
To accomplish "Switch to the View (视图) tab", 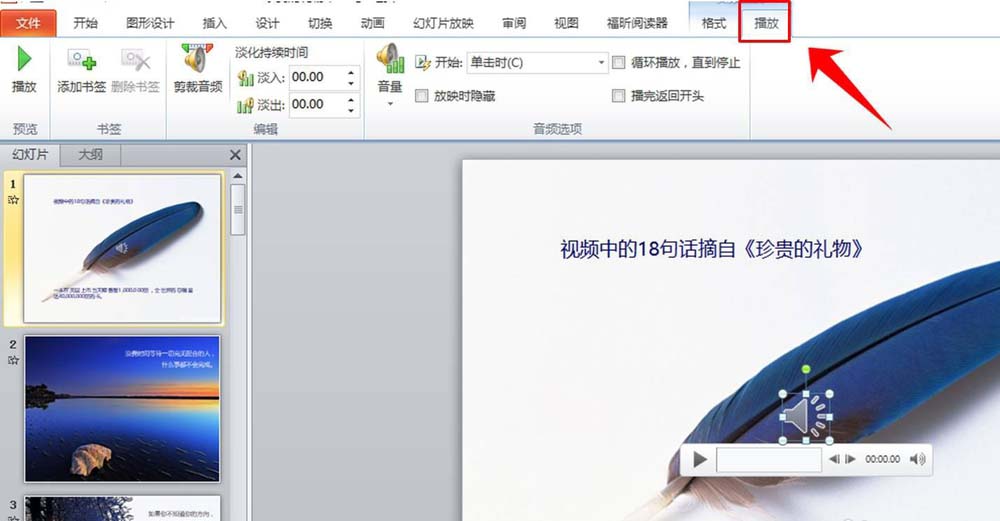I will (566, 23).
